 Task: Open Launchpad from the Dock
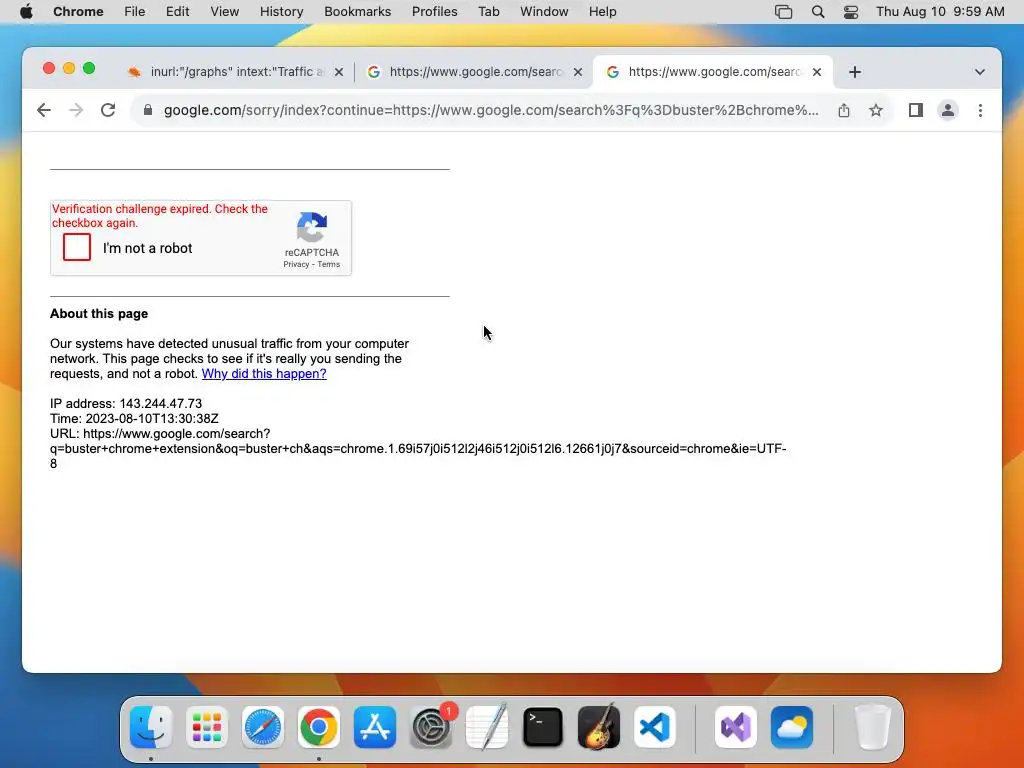point(207,727)
